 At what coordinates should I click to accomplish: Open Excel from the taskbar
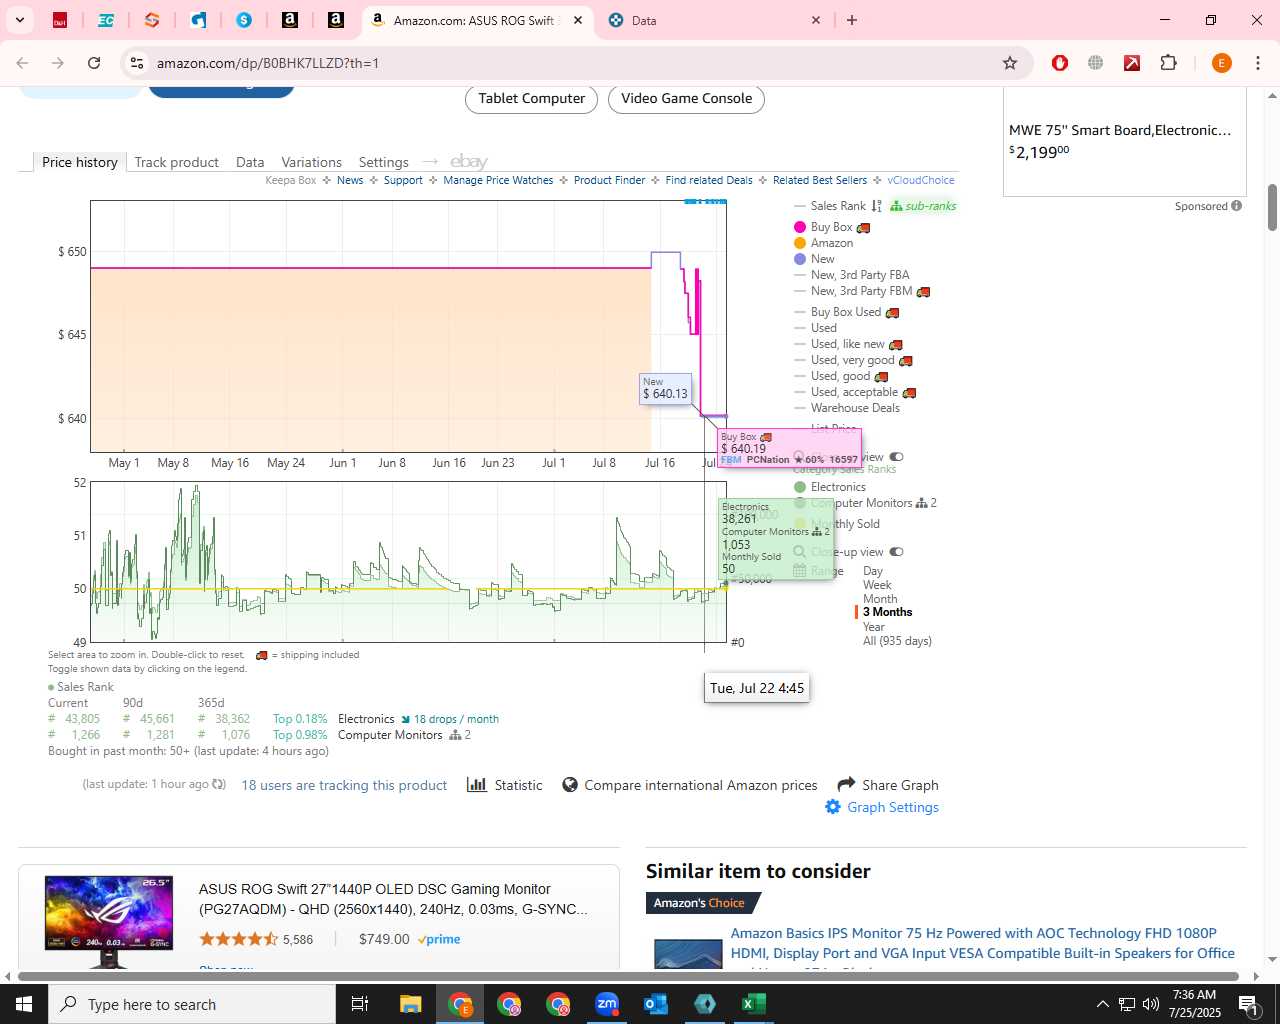(x=754, y=1004)
